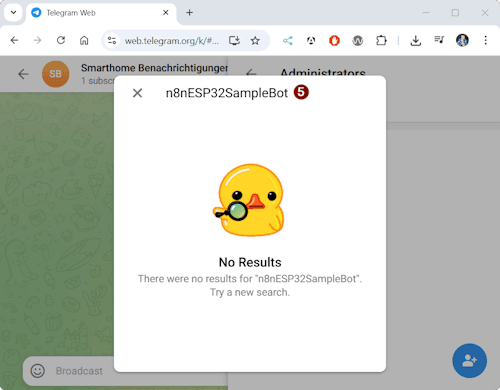The height and width of the screenshot is (390, 500).
Task: Click the panda extension icon
Action: (x=311, y=41)
